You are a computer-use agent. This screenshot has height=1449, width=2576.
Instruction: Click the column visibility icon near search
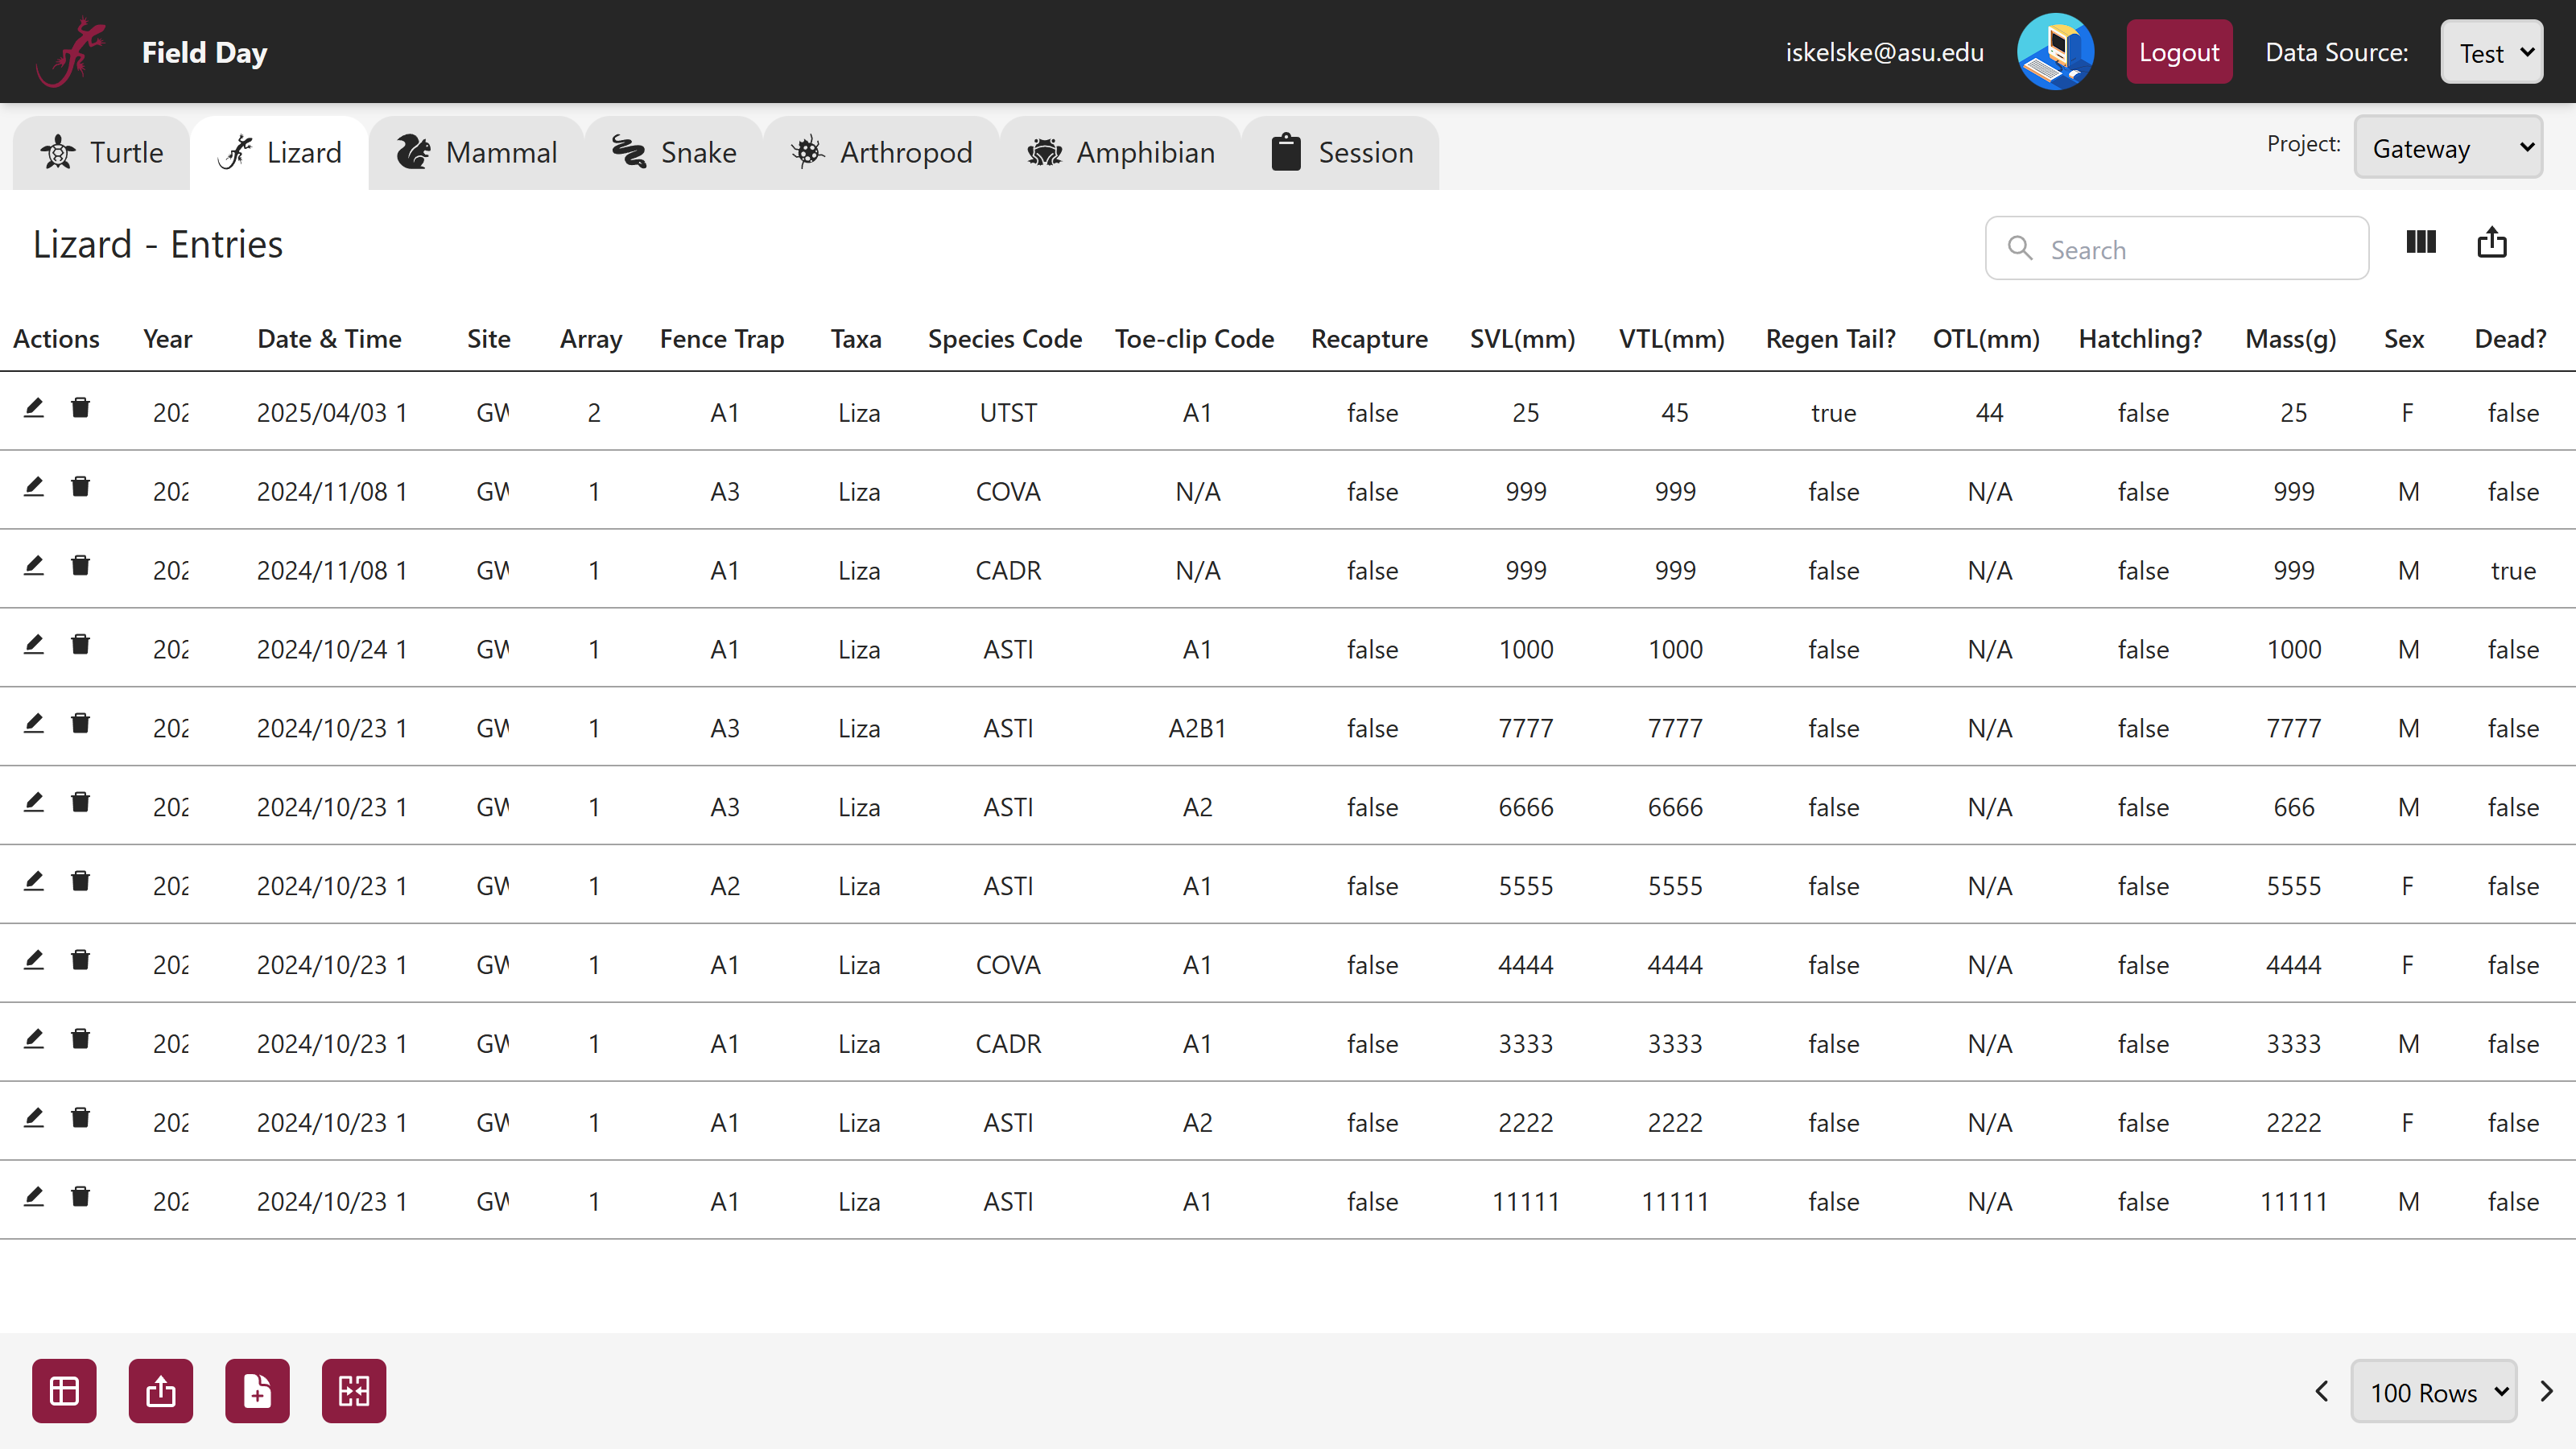click(x=2420, y=242)
